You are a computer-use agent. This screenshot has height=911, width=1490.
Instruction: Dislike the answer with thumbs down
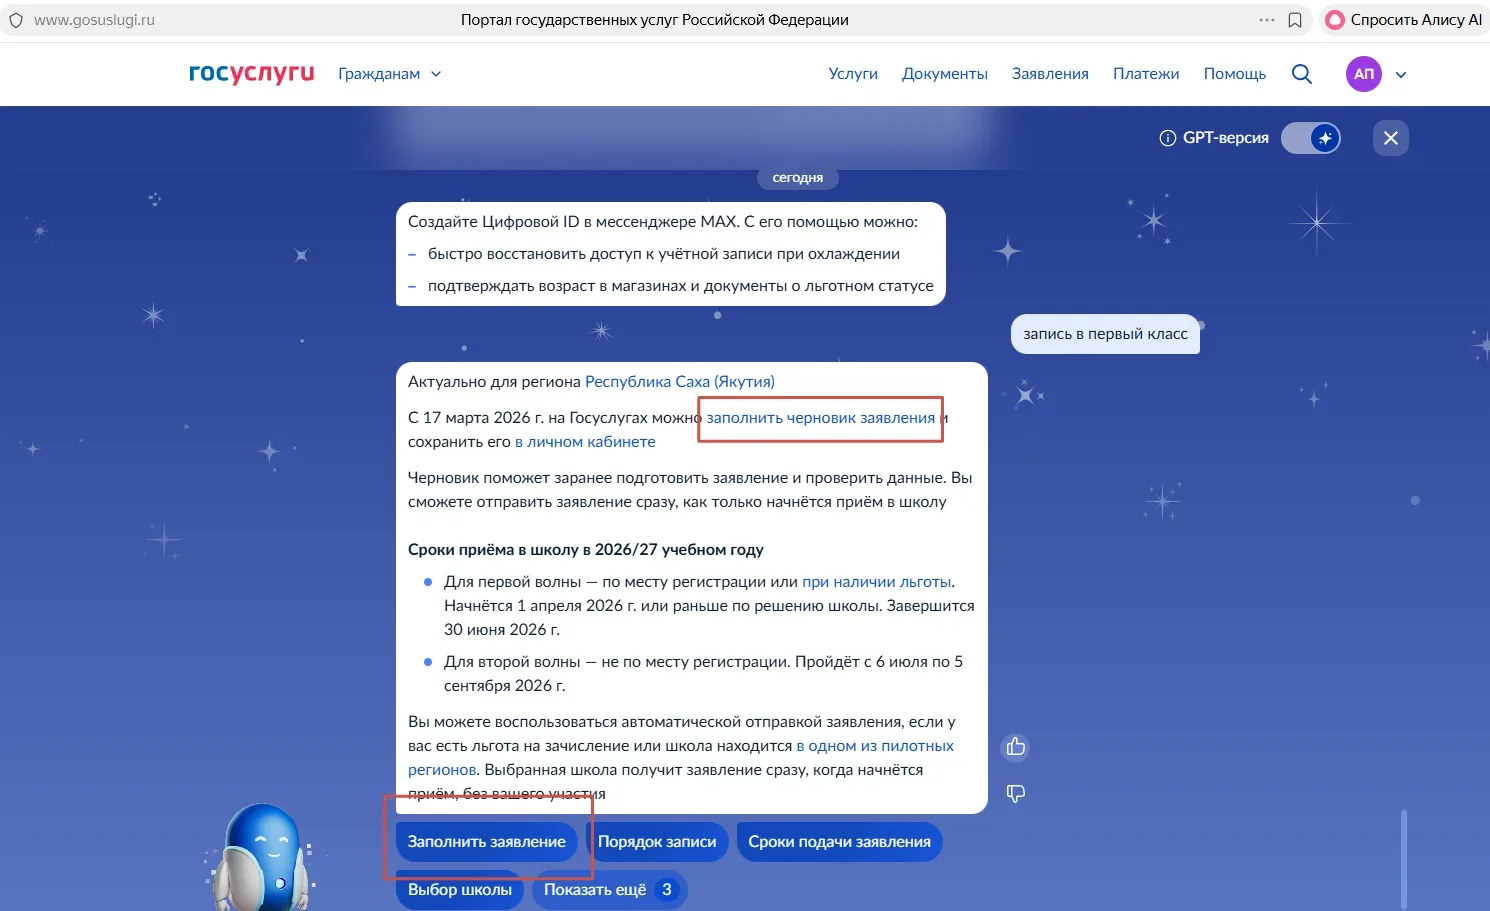pyautogui.click(x=1016, y=793)
